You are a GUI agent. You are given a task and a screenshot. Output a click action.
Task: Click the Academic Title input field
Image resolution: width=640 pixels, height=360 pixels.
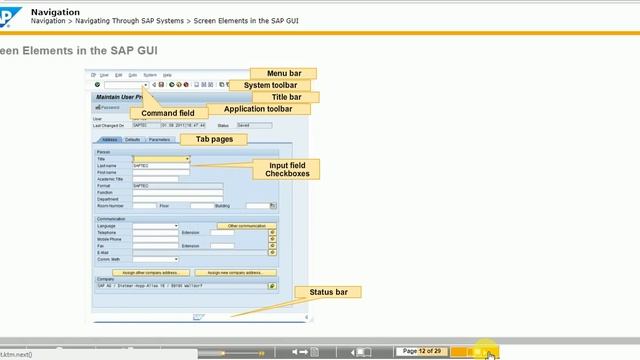tap(156, 179)
